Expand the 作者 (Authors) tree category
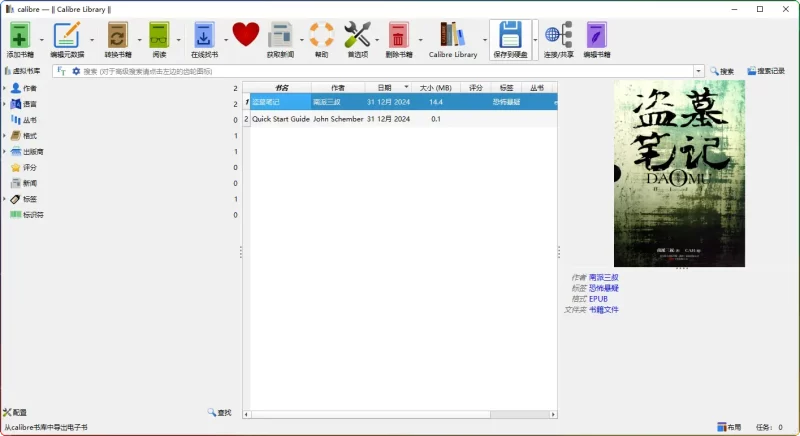The image size is (800, 436). 4,88
